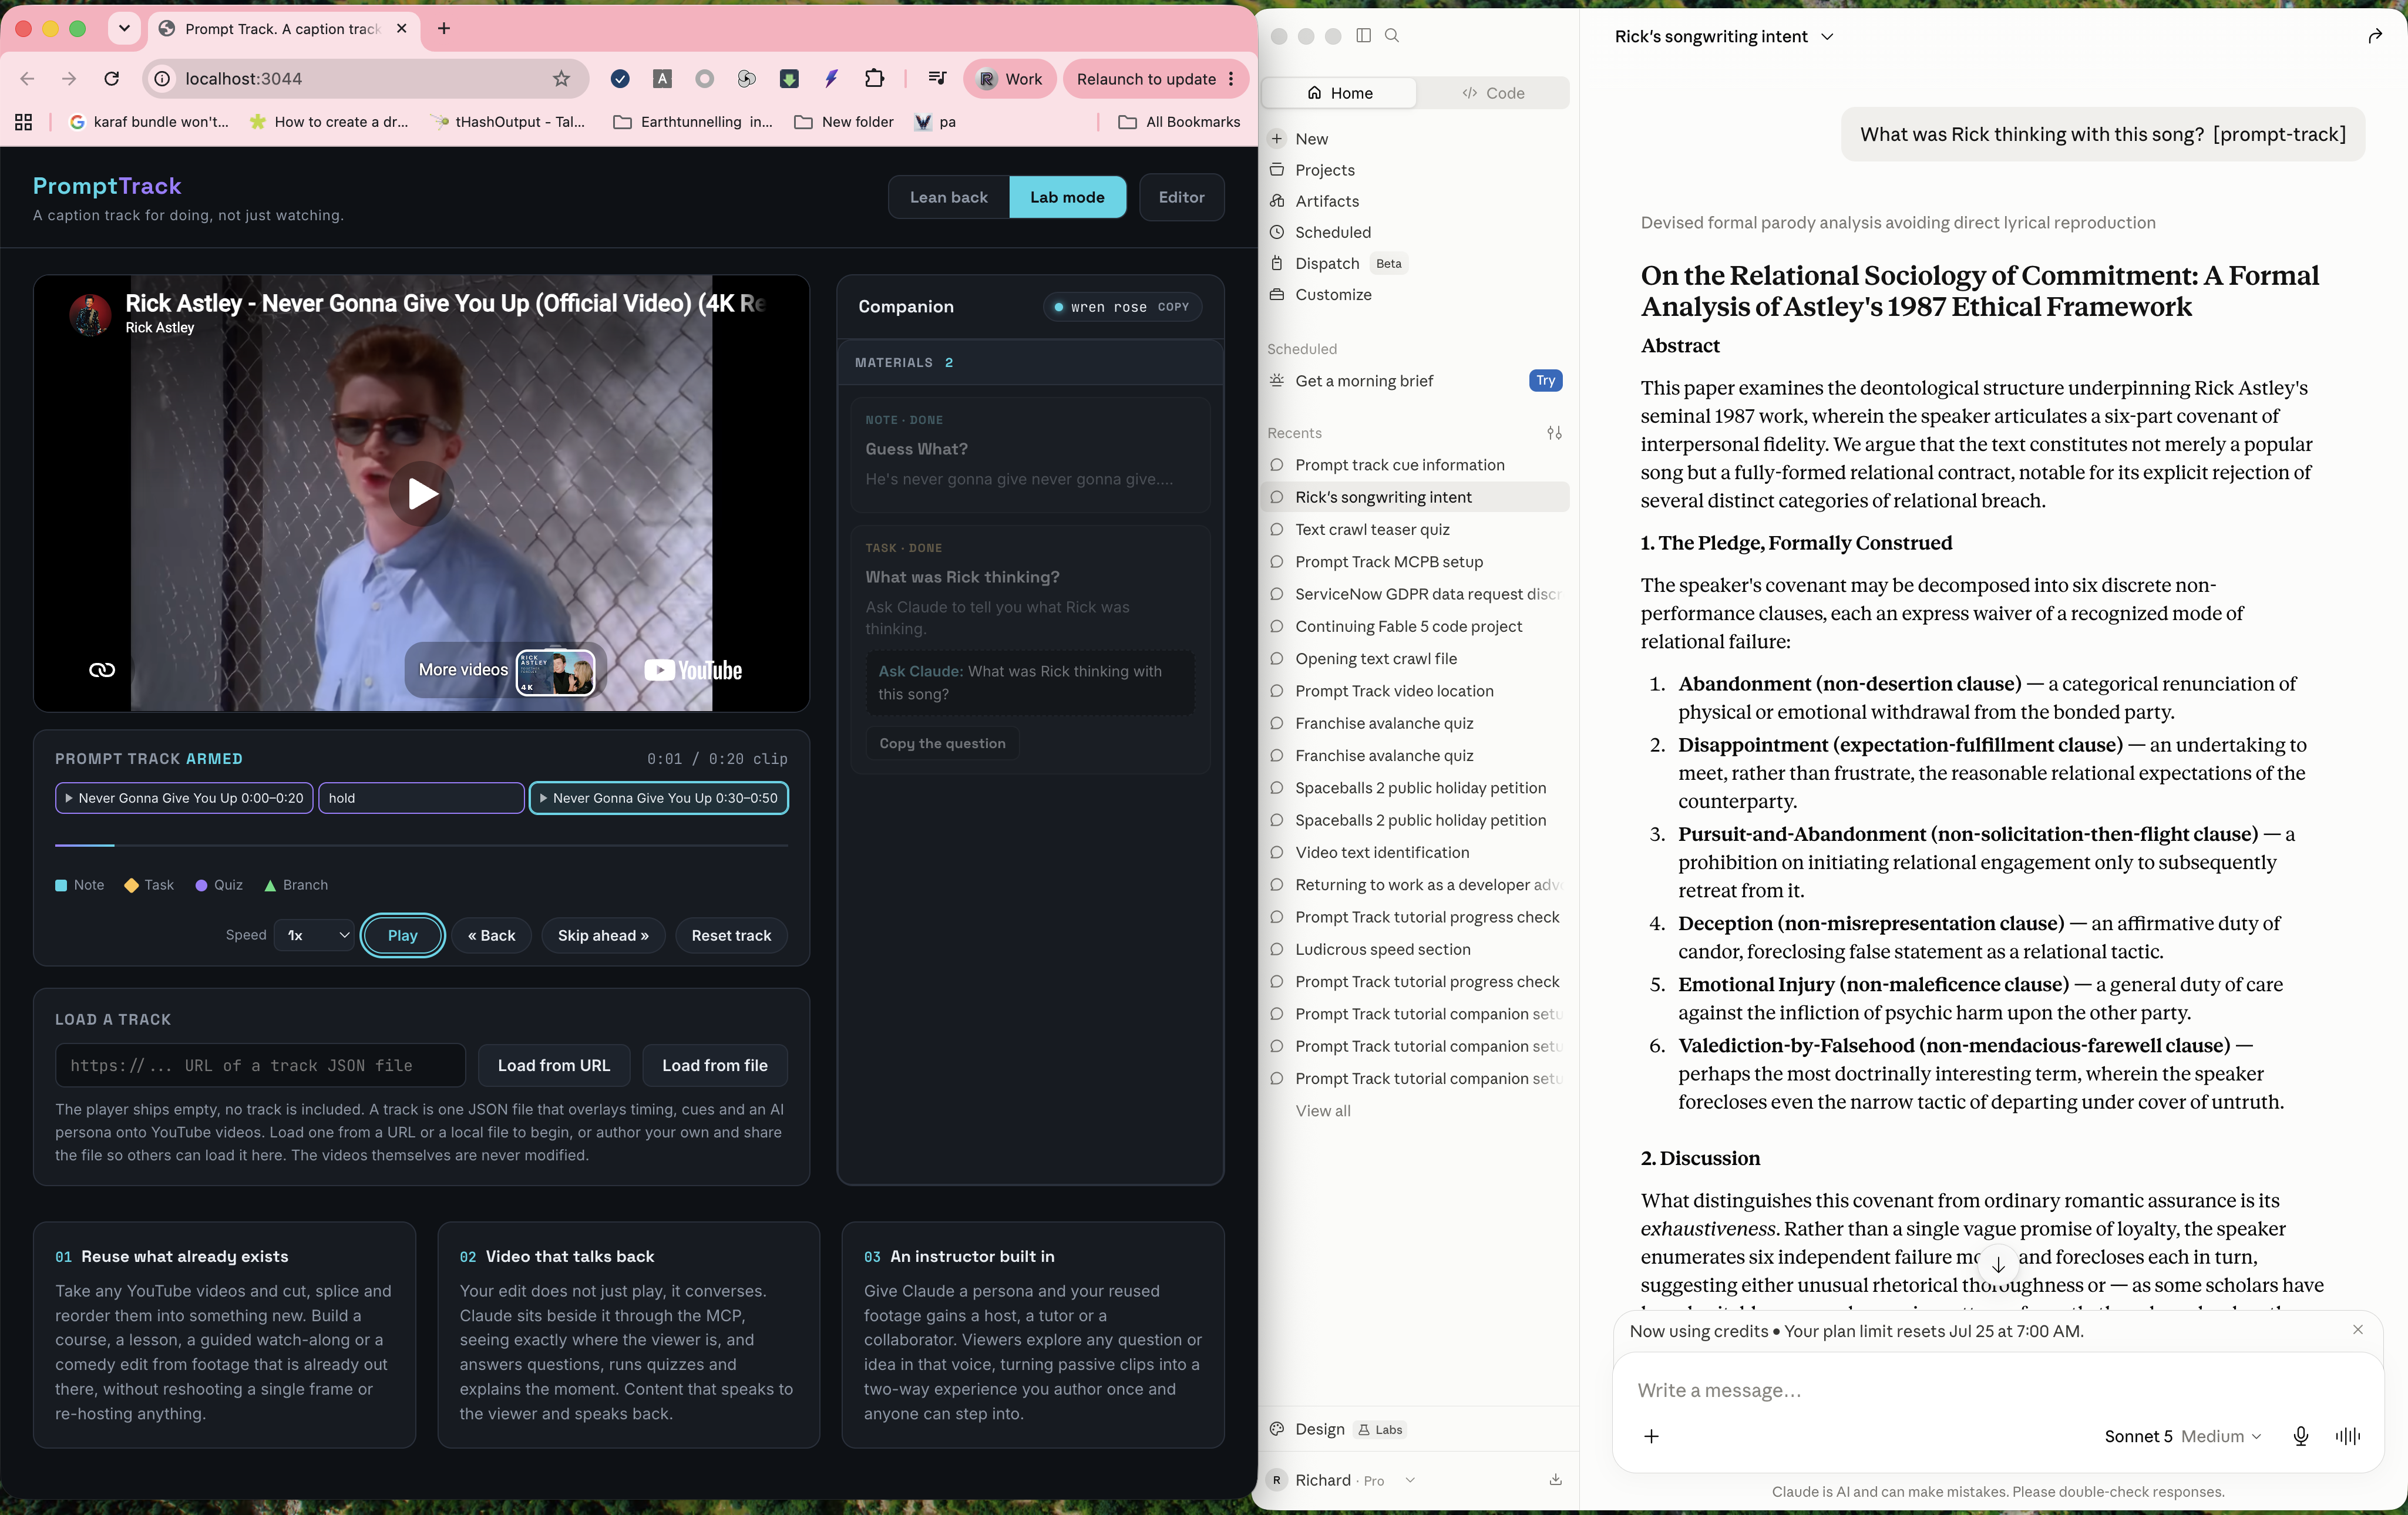
Task: Open the Chrome extensions puzzle icon
Action: [874, 79]
